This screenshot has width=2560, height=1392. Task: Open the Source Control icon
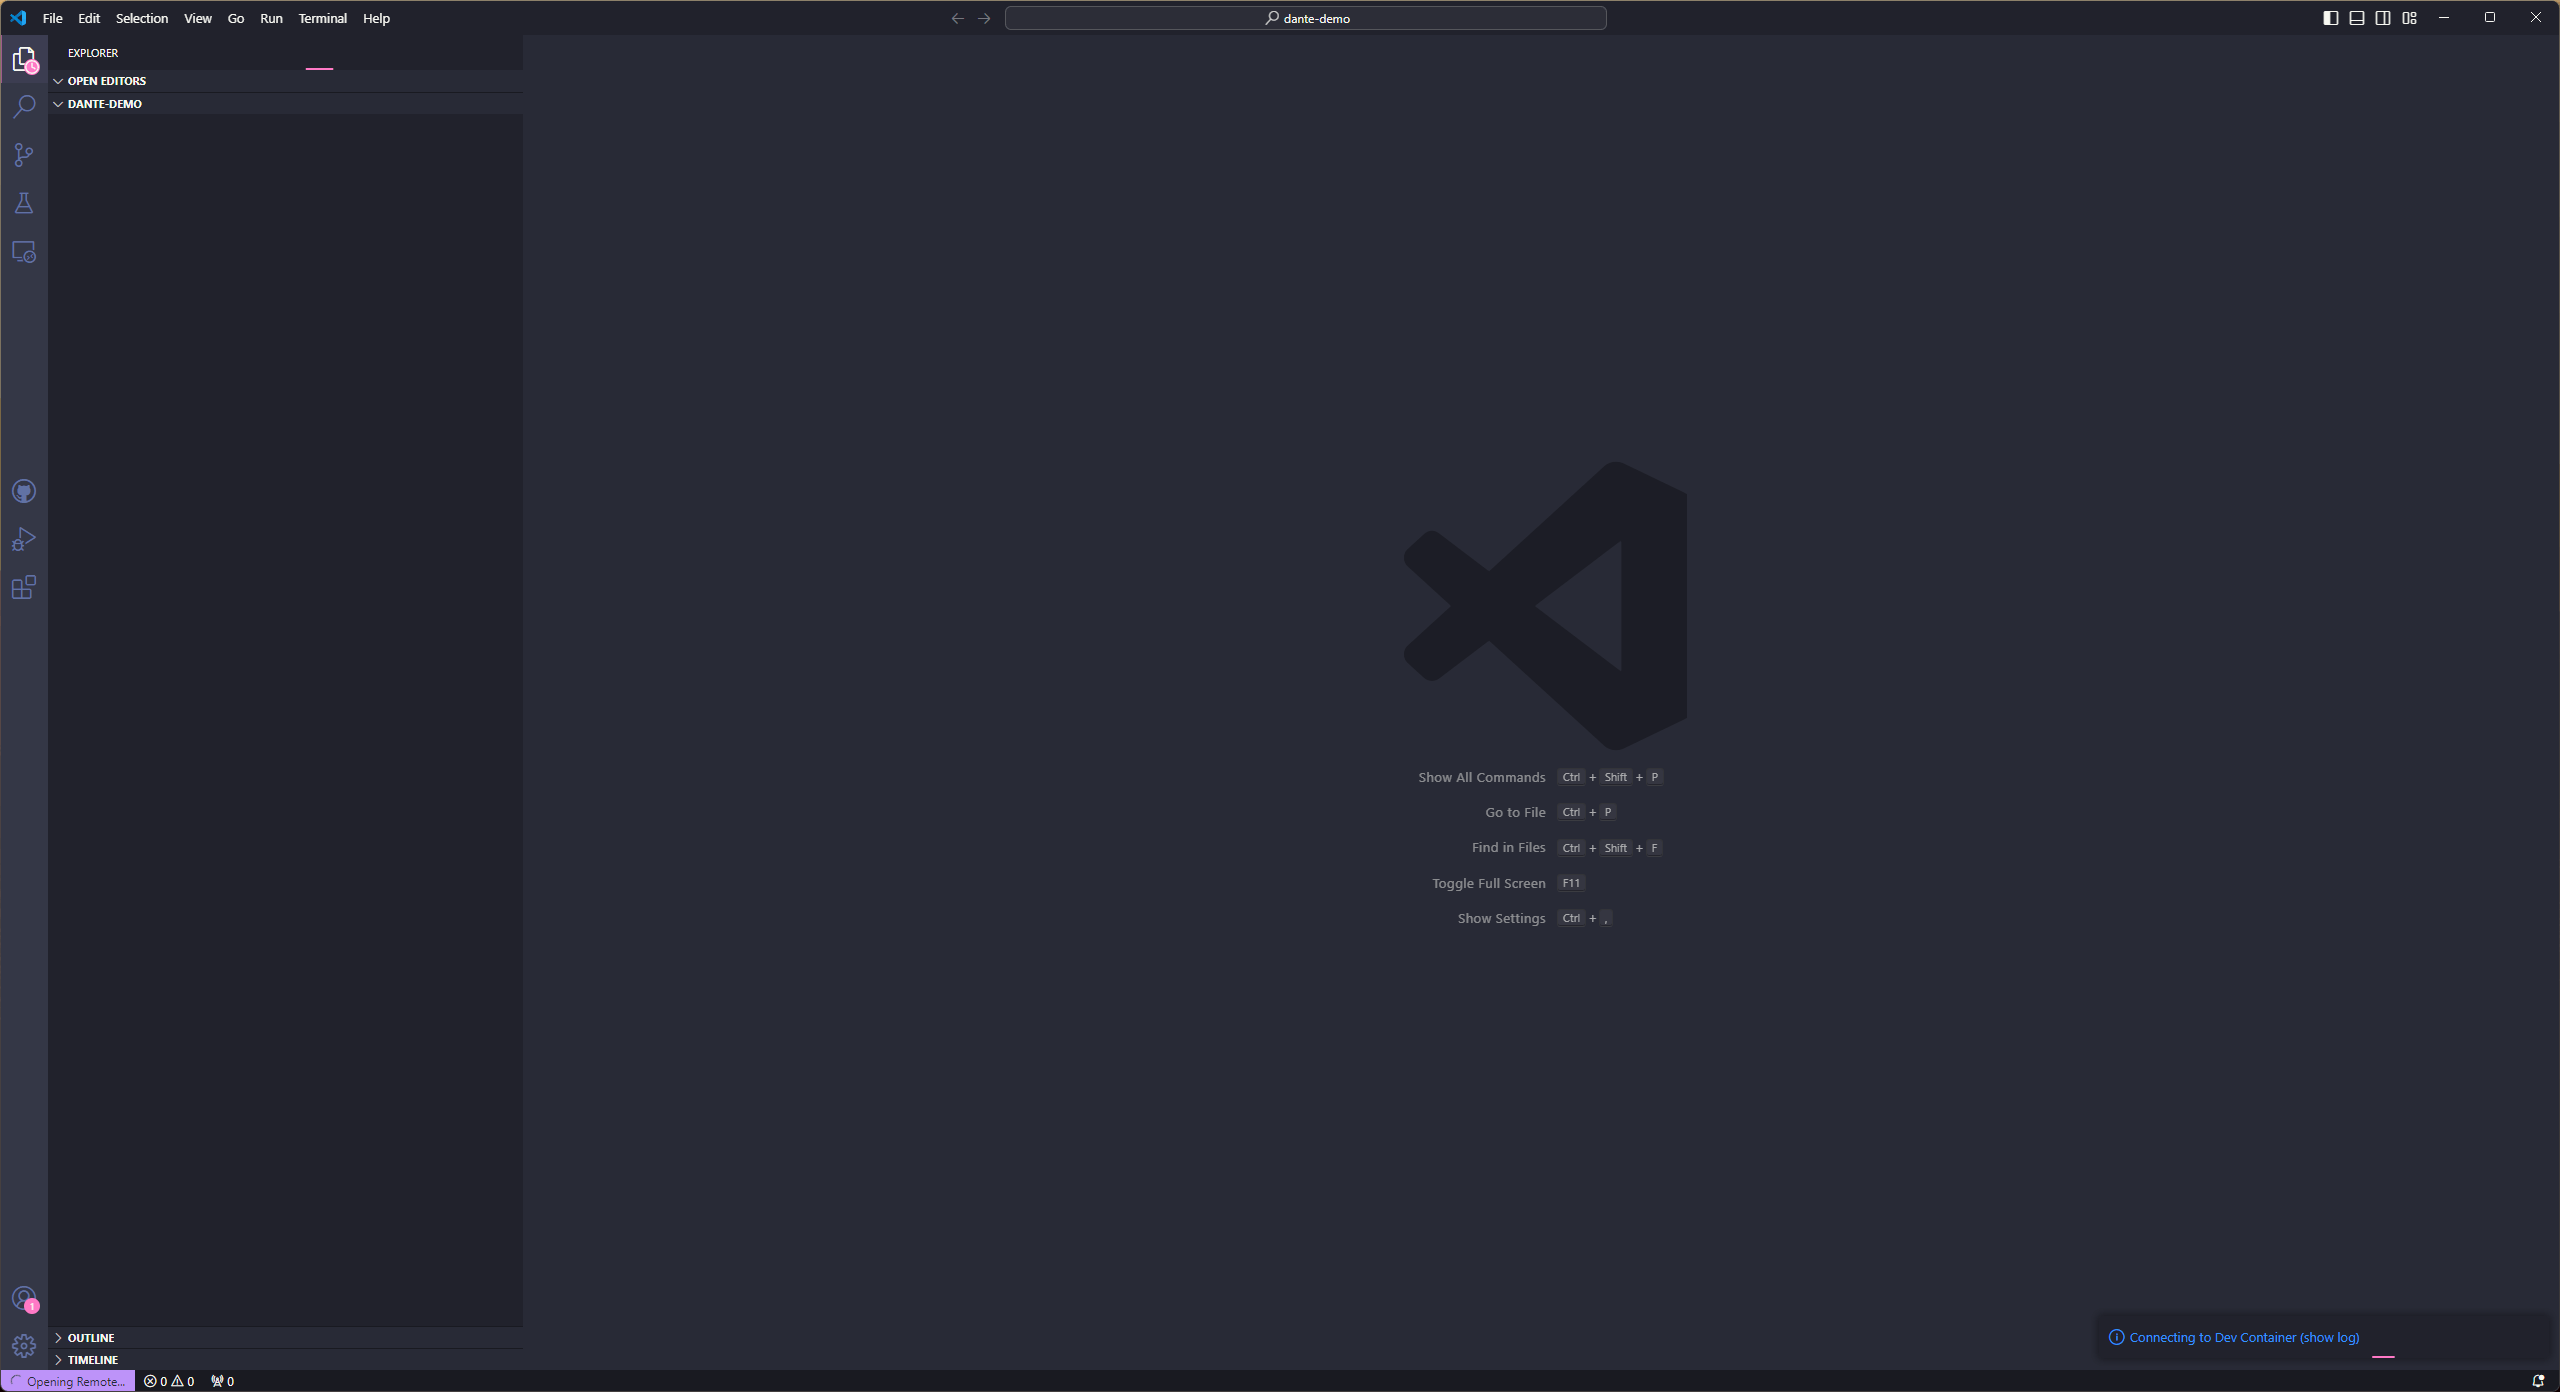24,154
